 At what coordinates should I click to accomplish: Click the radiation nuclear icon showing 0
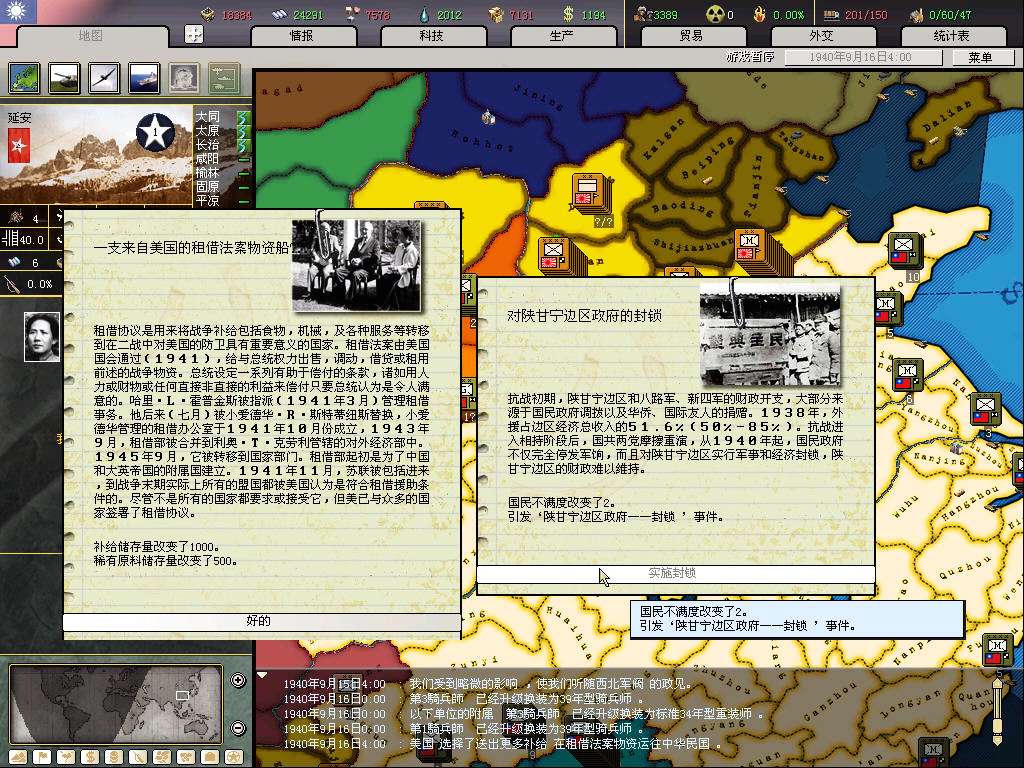715,14
